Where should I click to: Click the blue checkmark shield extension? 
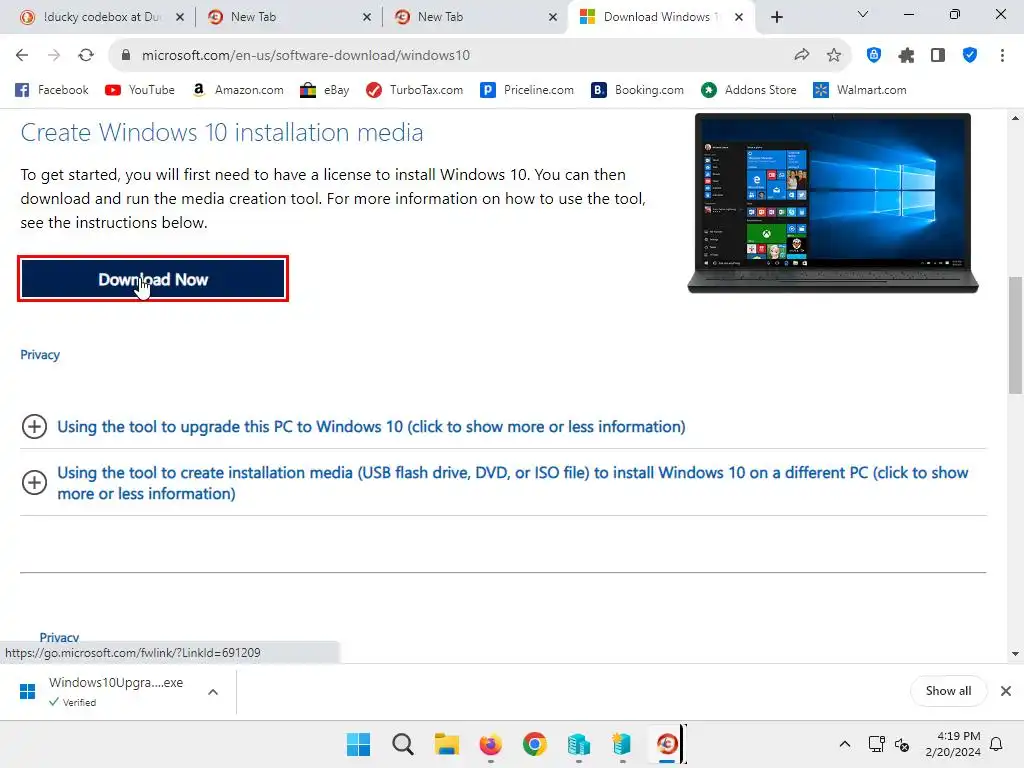[970, 56]
